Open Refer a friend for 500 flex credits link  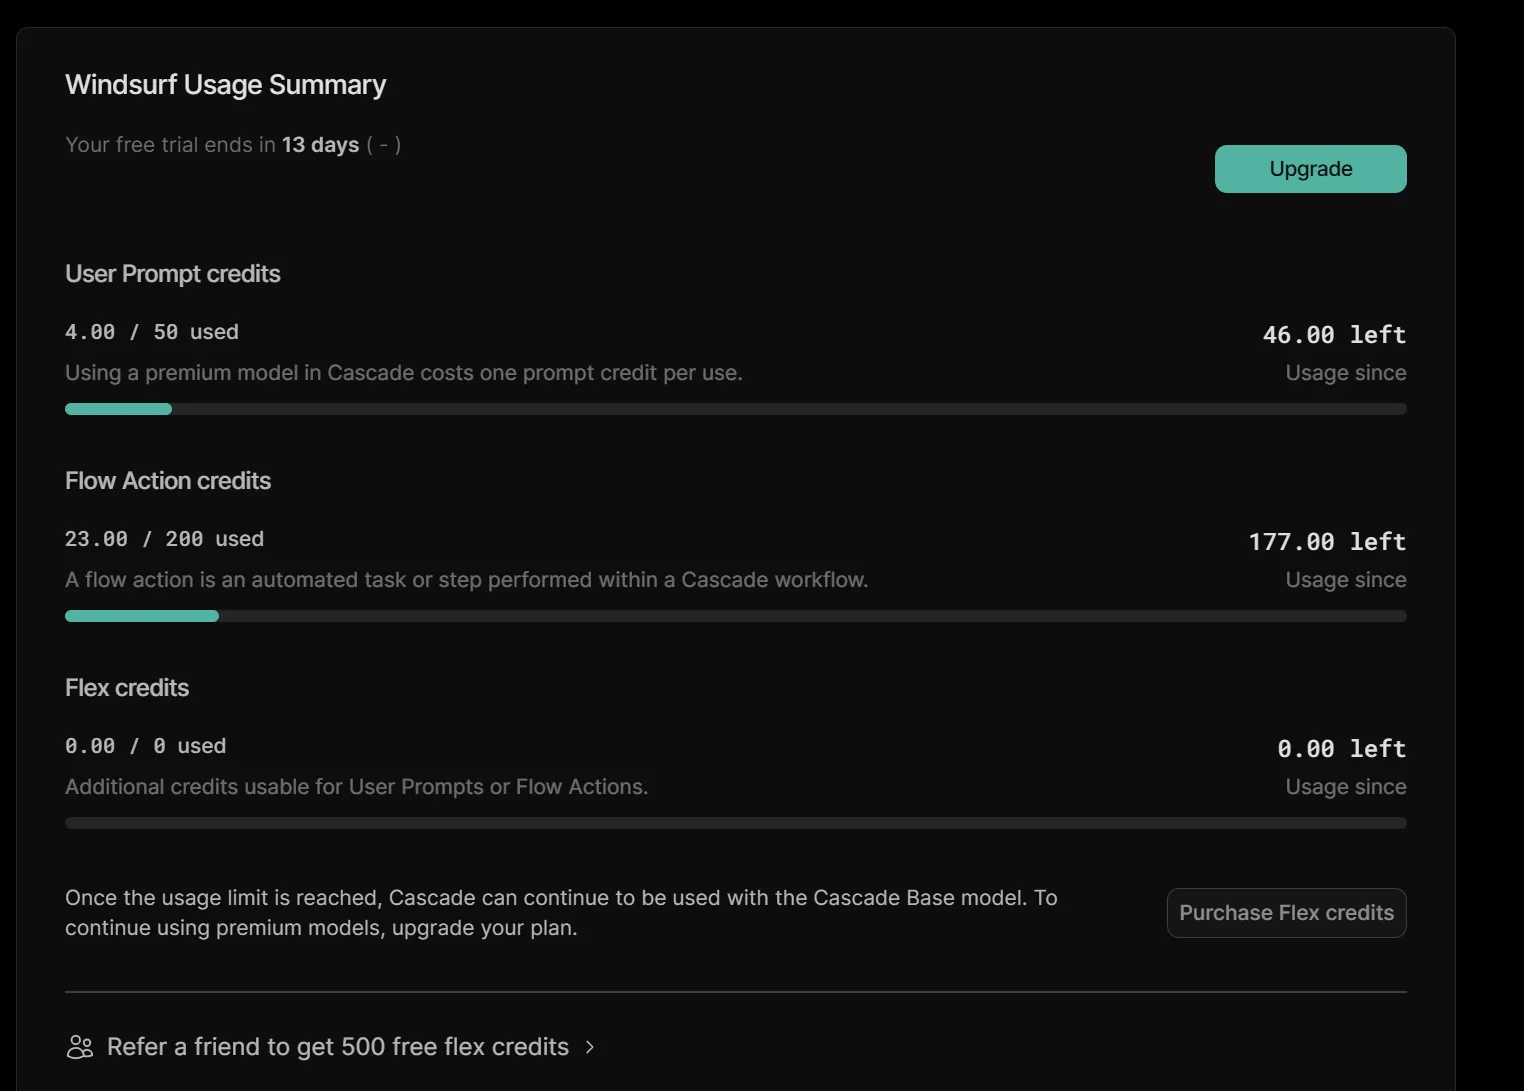pyautogui.click(x=337, y=1047)
